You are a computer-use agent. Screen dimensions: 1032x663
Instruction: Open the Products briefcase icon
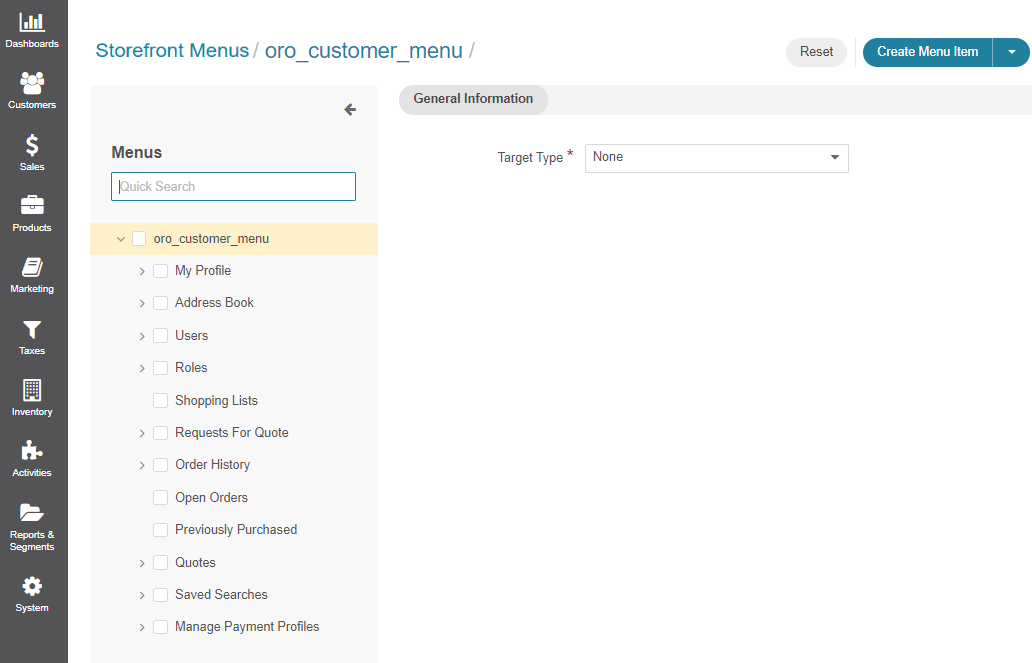tap(32, 206)
